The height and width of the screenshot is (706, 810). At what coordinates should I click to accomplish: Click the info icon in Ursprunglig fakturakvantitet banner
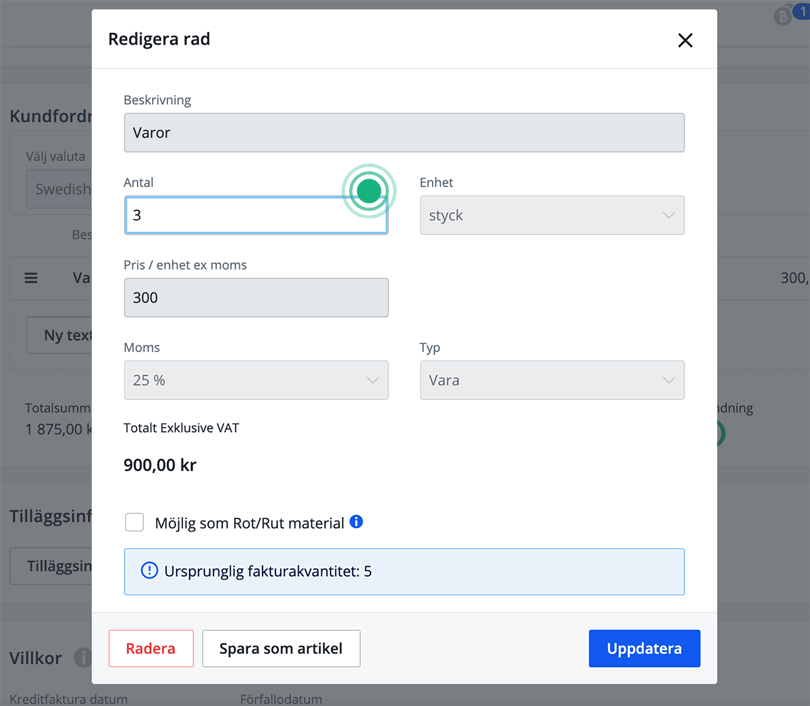pos(149,571)
